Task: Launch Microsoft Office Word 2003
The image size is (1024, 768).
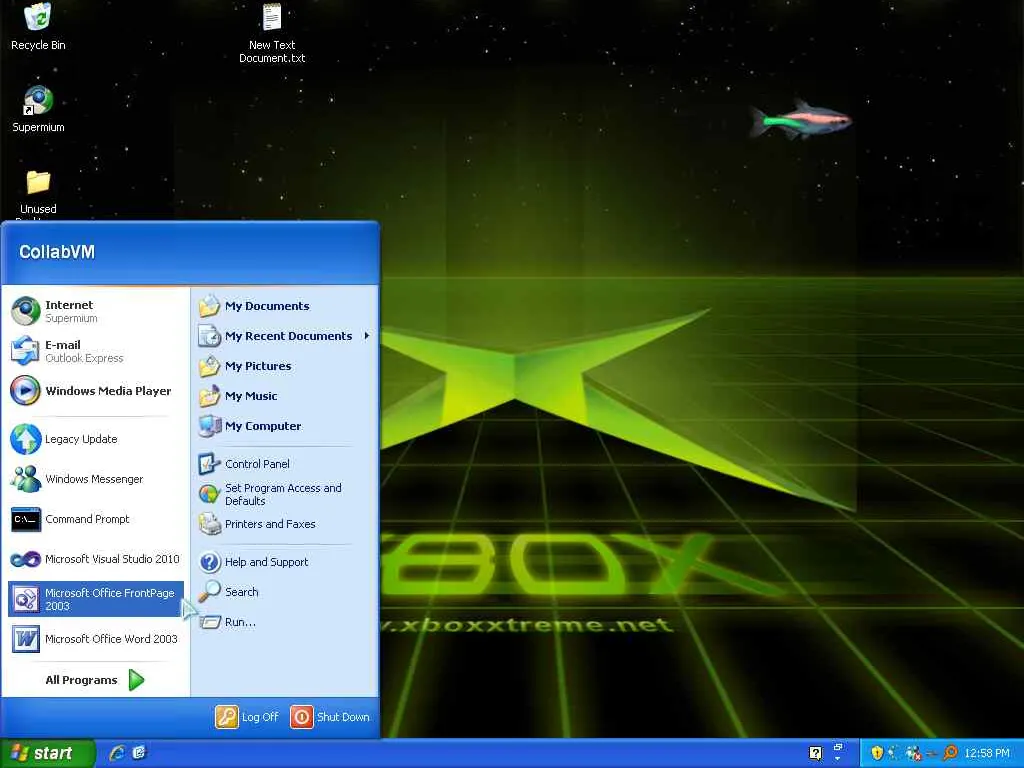Action: pos(95,639)
